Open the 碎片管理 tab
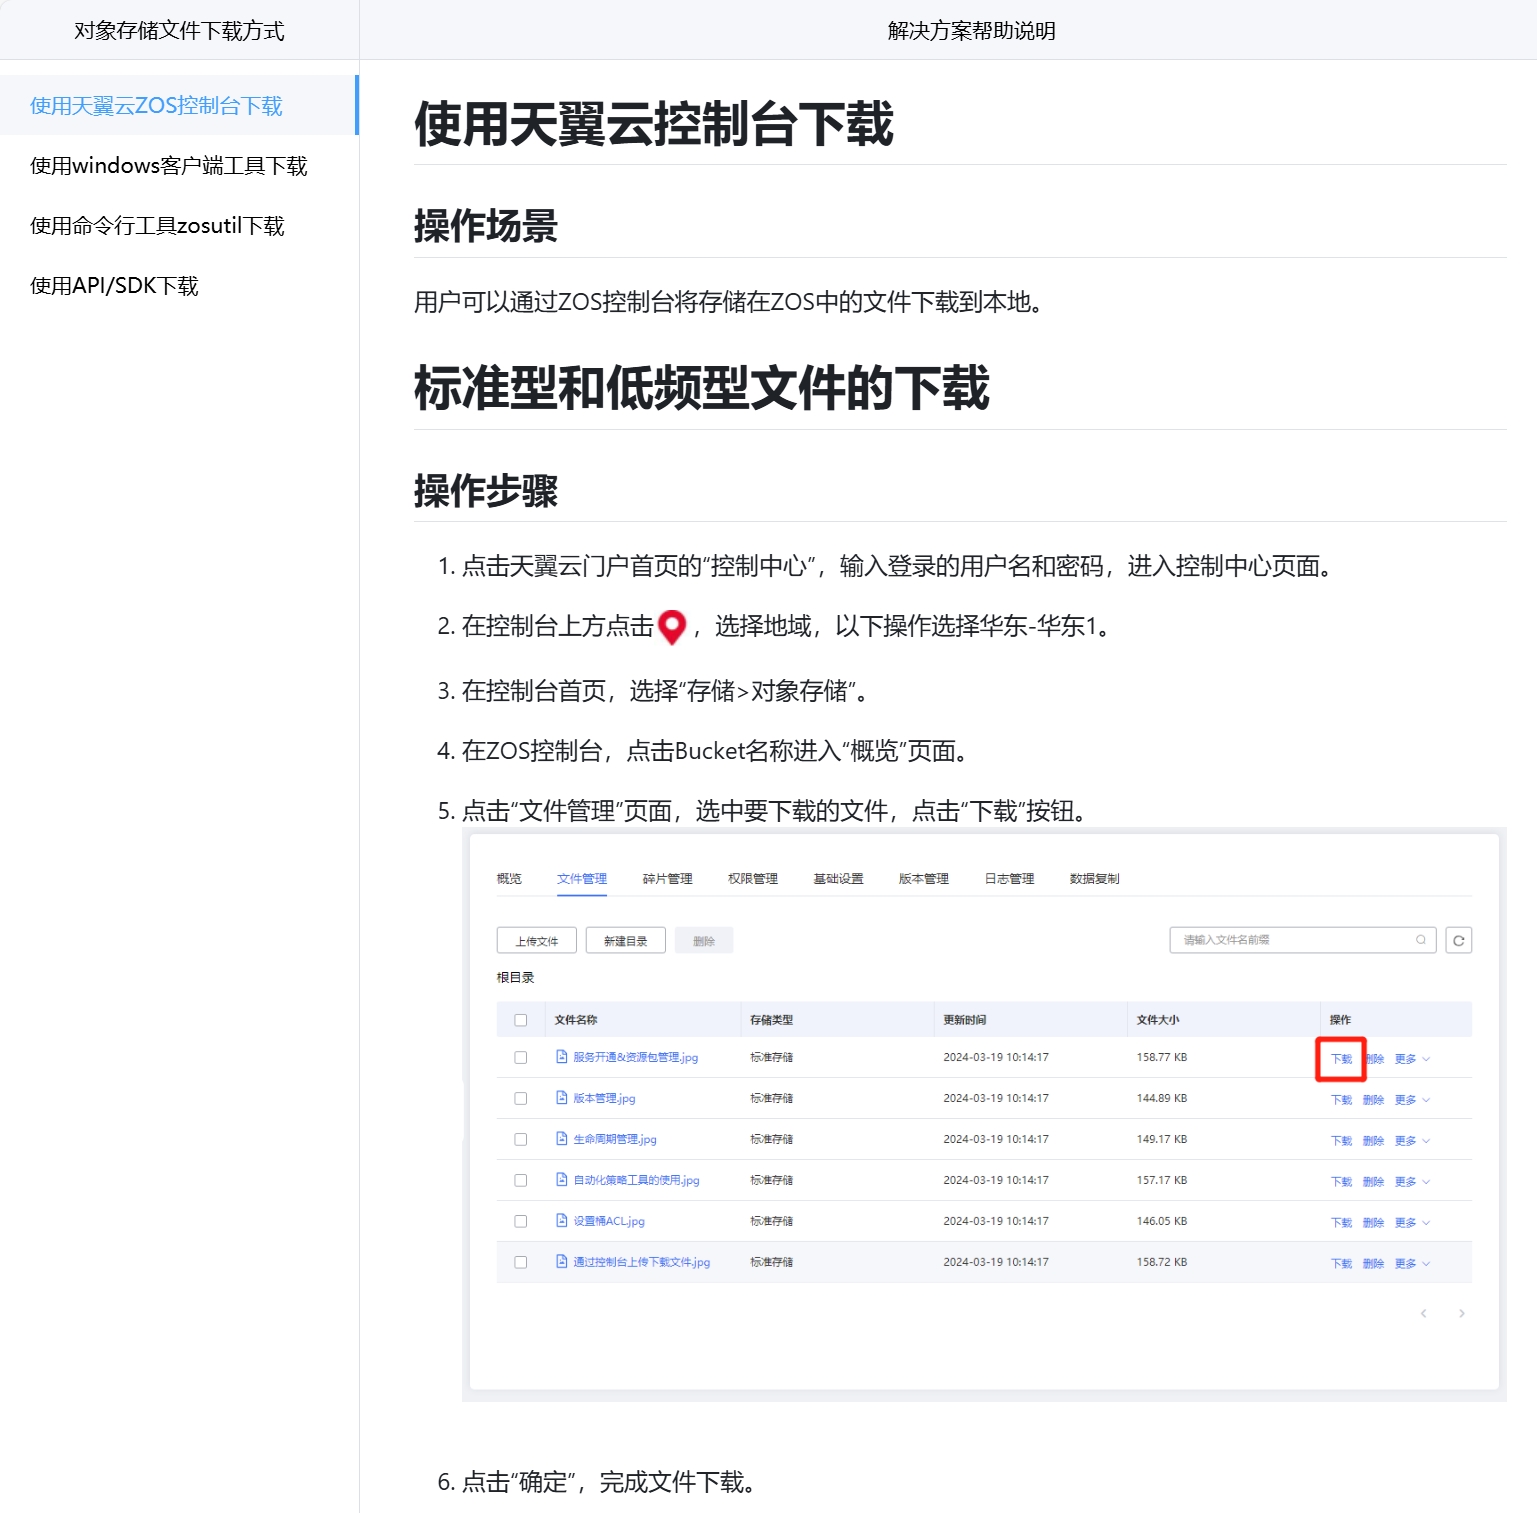The image size is (1537, 1513). [667, 879]
